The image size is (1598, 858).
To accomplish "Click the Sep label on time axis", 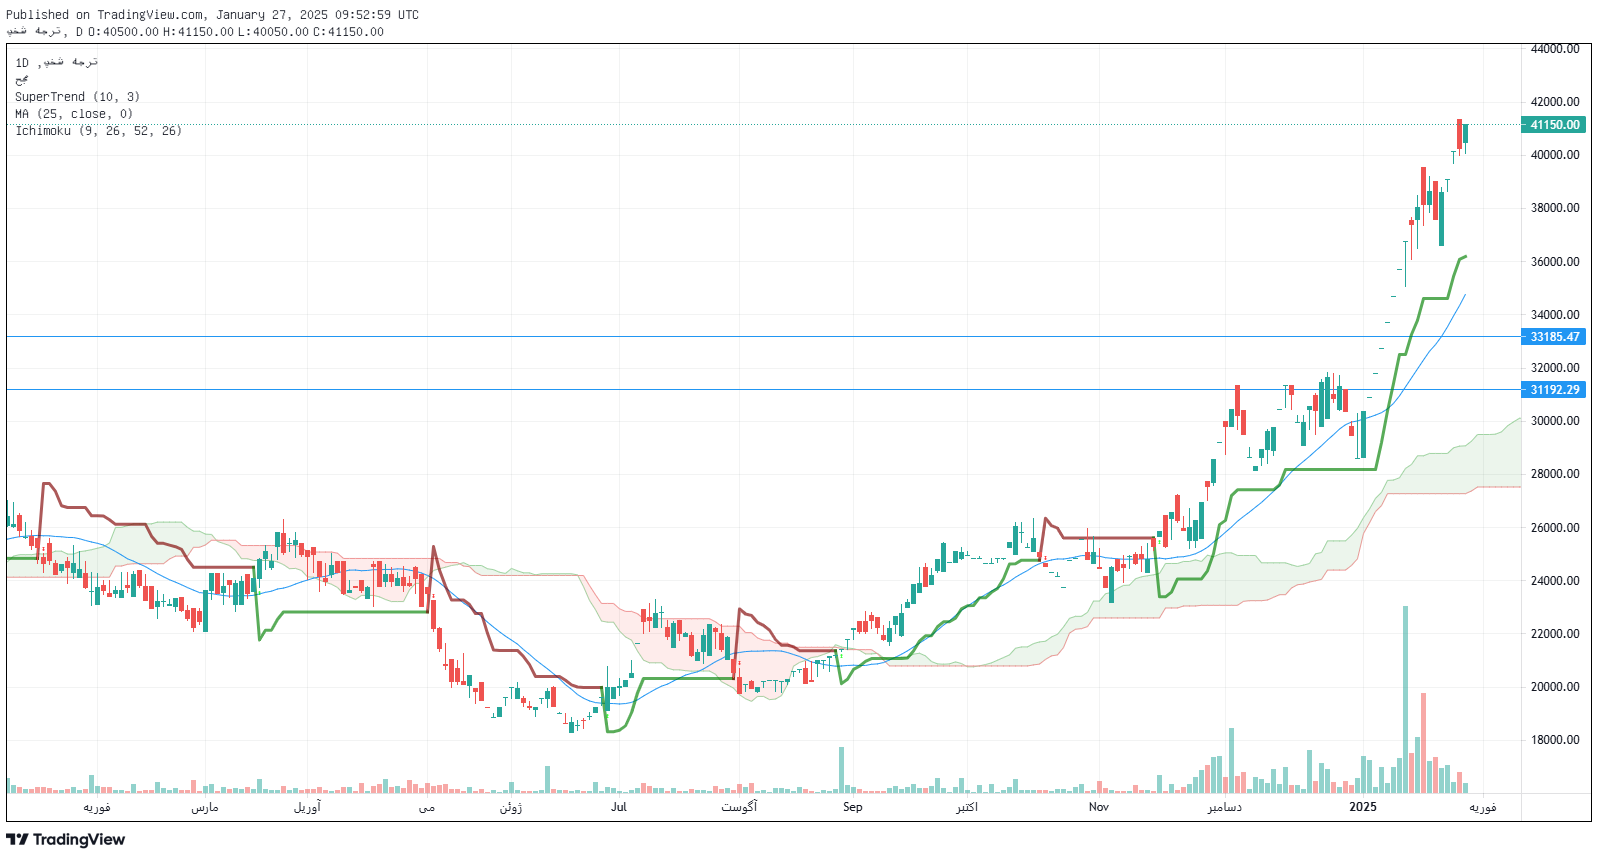I will [852, 807].
